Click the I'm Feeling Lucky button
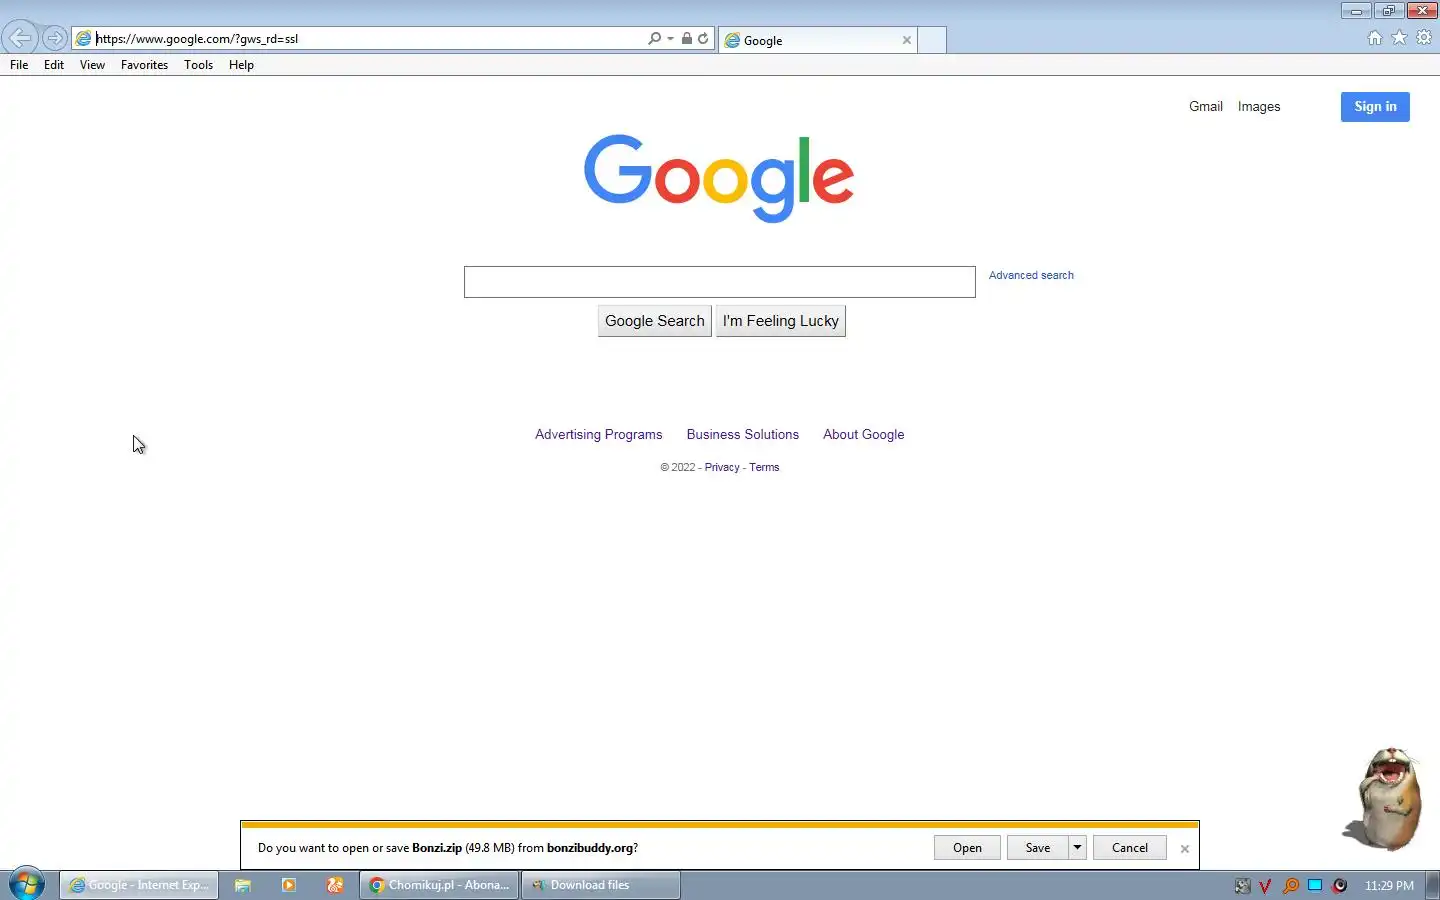1440x900 pixels. click(781, 321)
